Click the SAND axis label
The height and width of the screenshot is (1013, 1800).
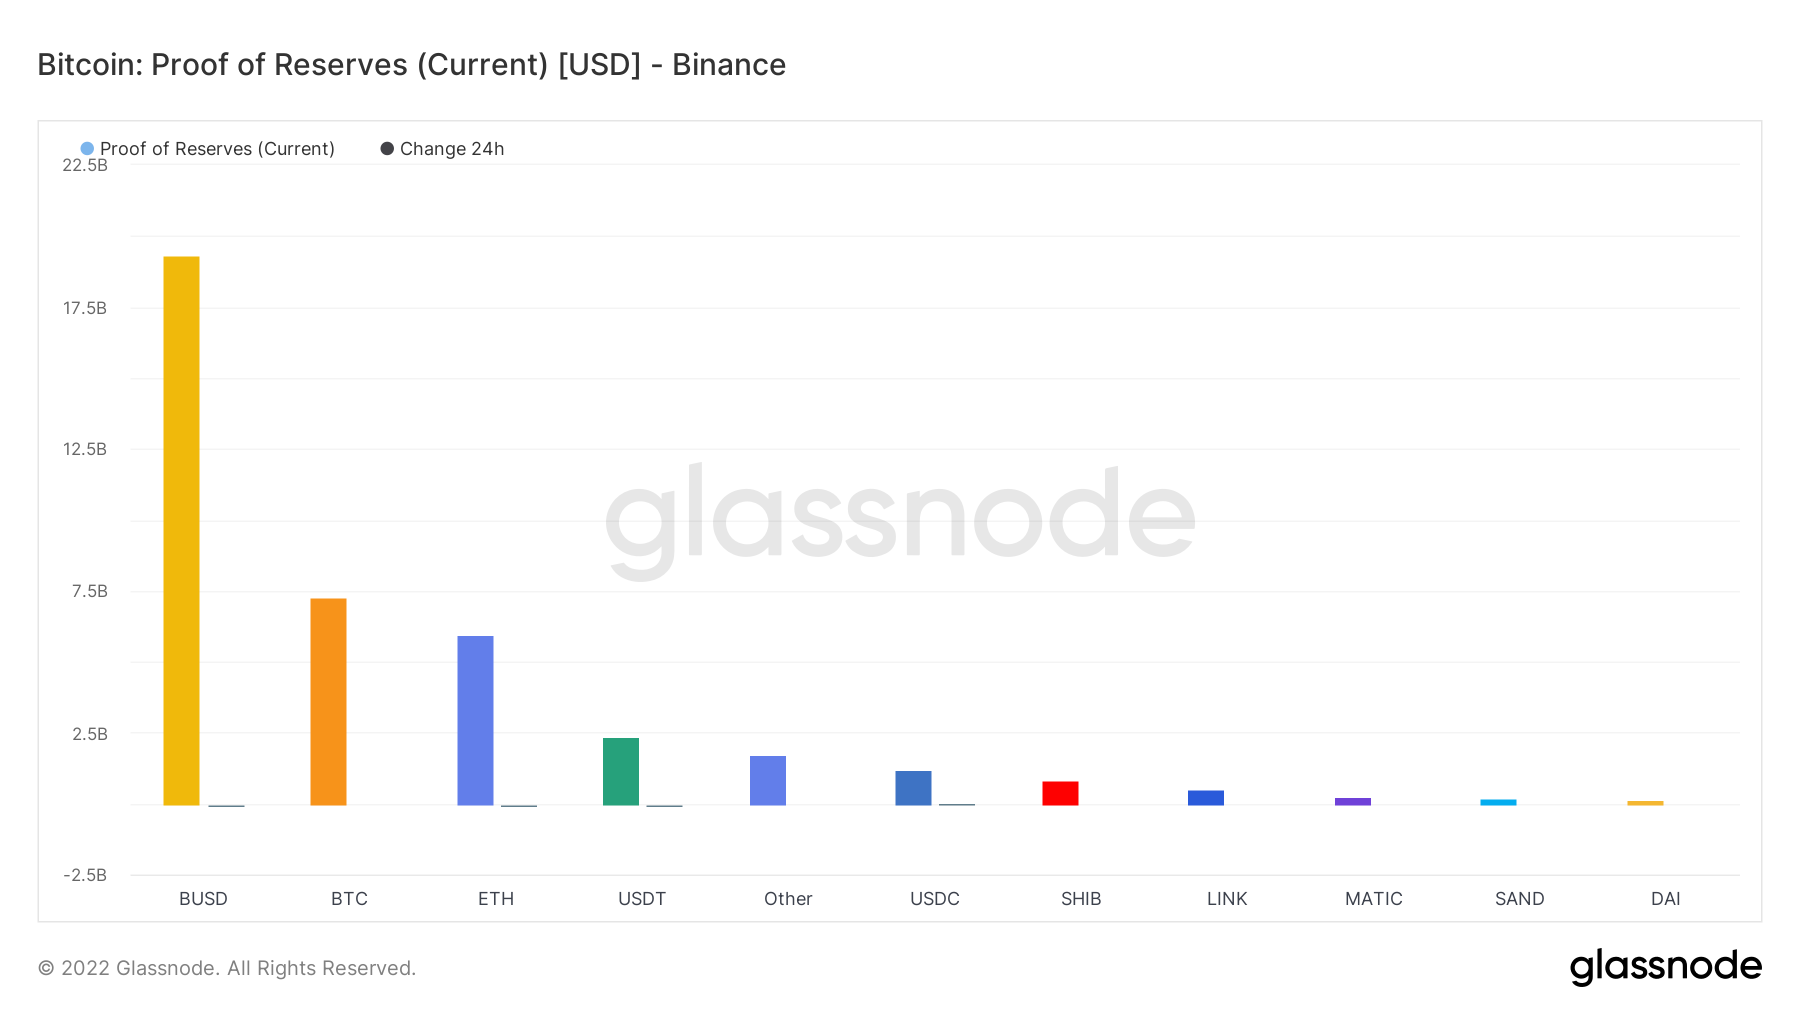pyautogui.click(x=1519, y=899)
